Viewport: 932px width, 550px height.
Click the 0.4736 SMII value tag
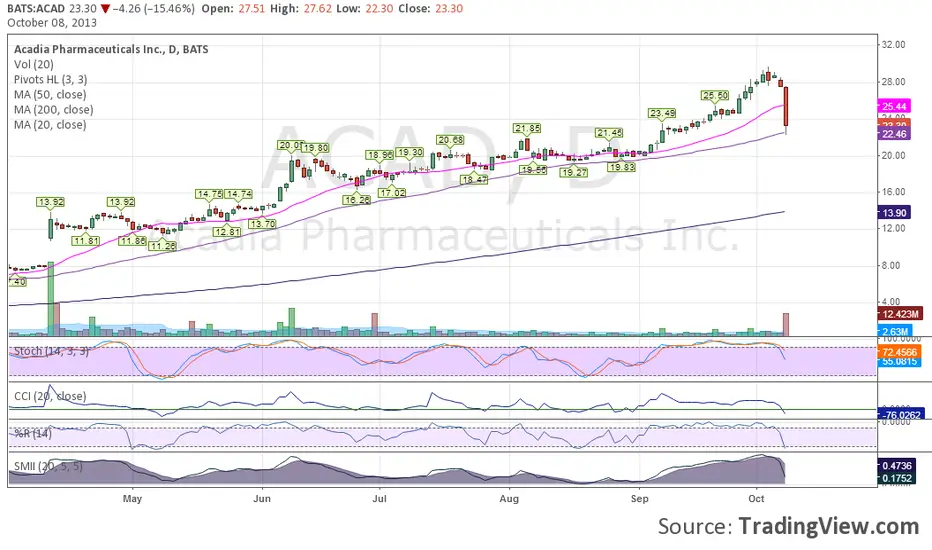(x=896, y=466)
